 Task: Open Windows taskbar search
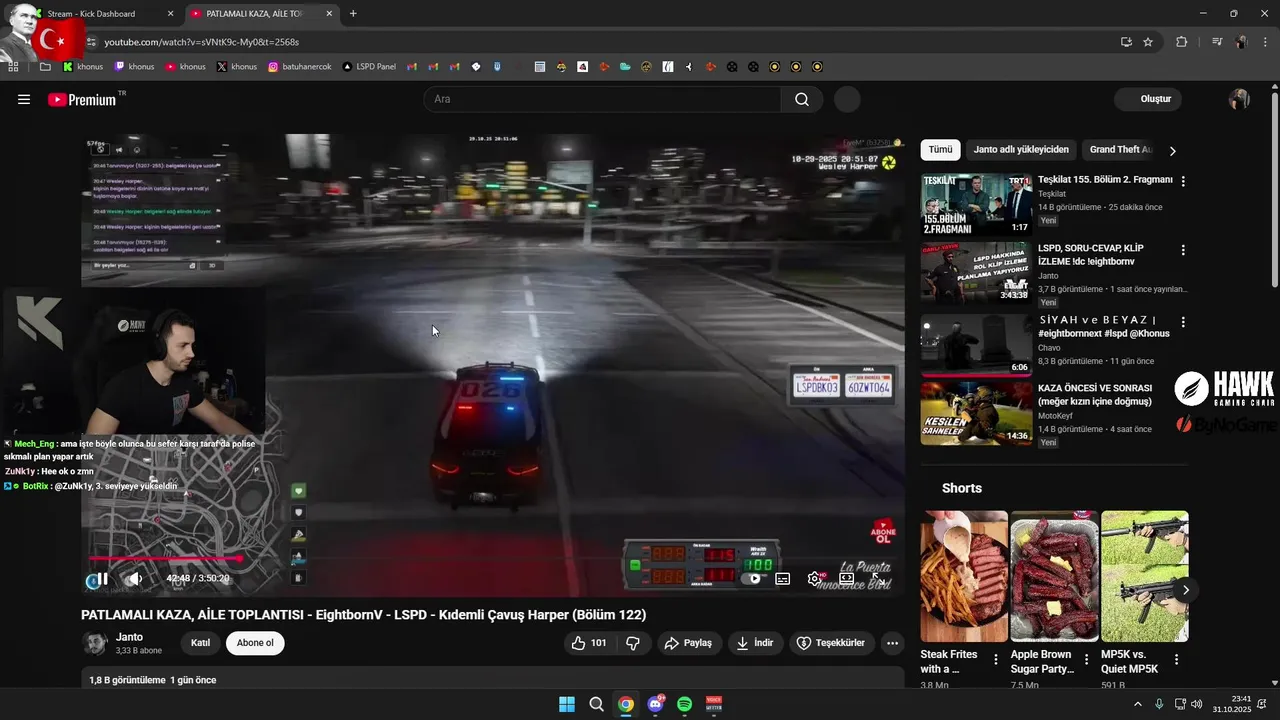click(596, 704)
